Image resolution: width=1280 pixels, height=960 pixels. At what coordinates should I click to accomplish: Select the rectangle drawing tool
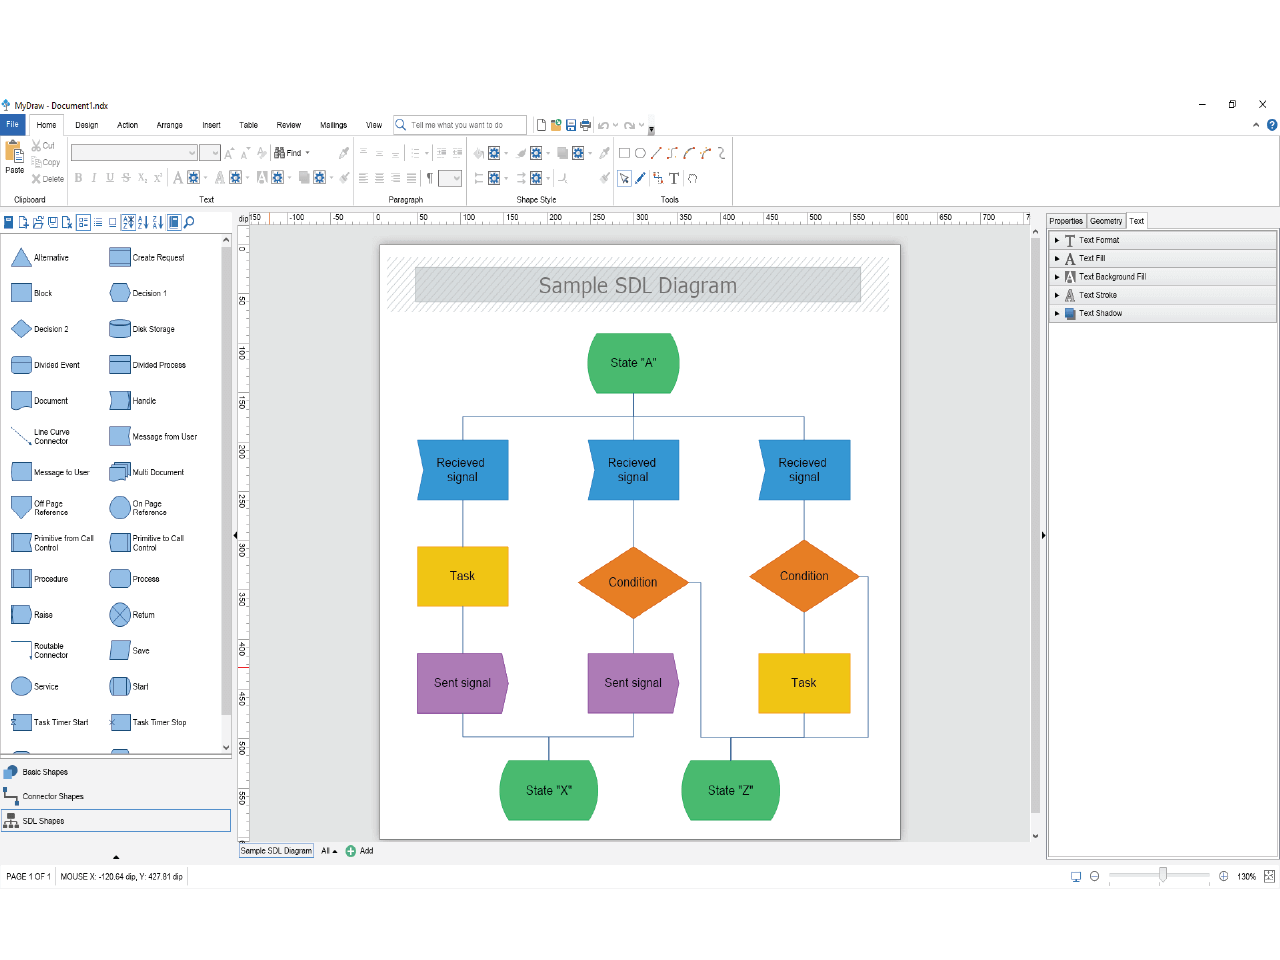(x=624, y=153)
